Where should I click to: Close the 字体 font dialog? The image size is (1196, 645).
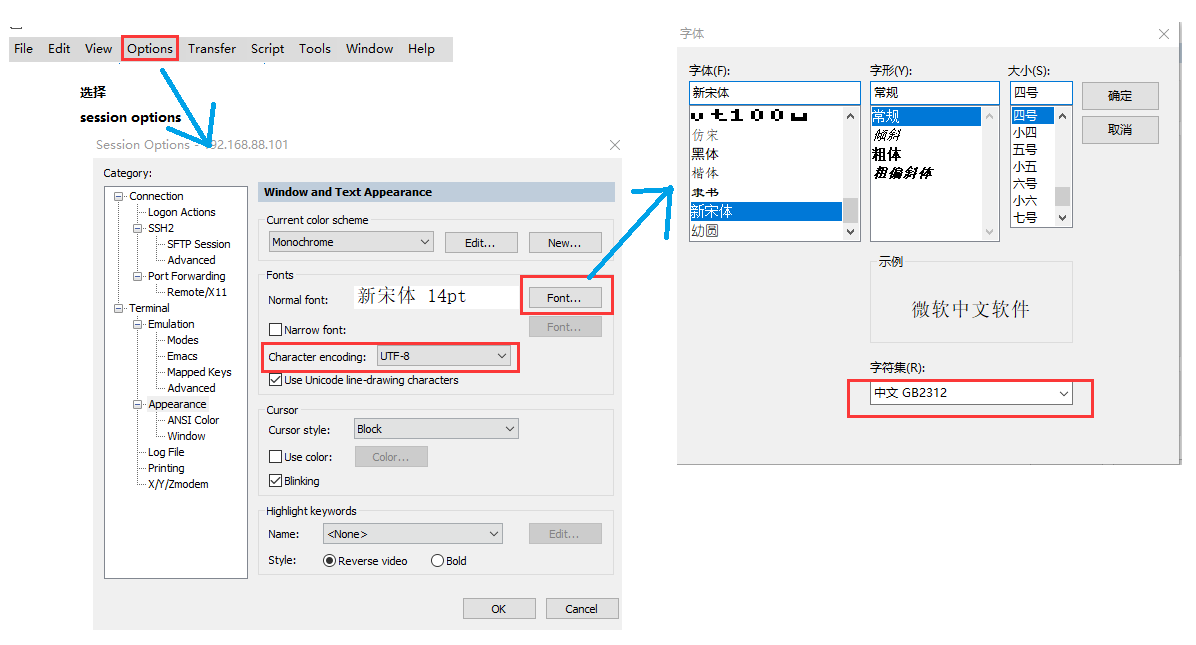coord(1164,34)
